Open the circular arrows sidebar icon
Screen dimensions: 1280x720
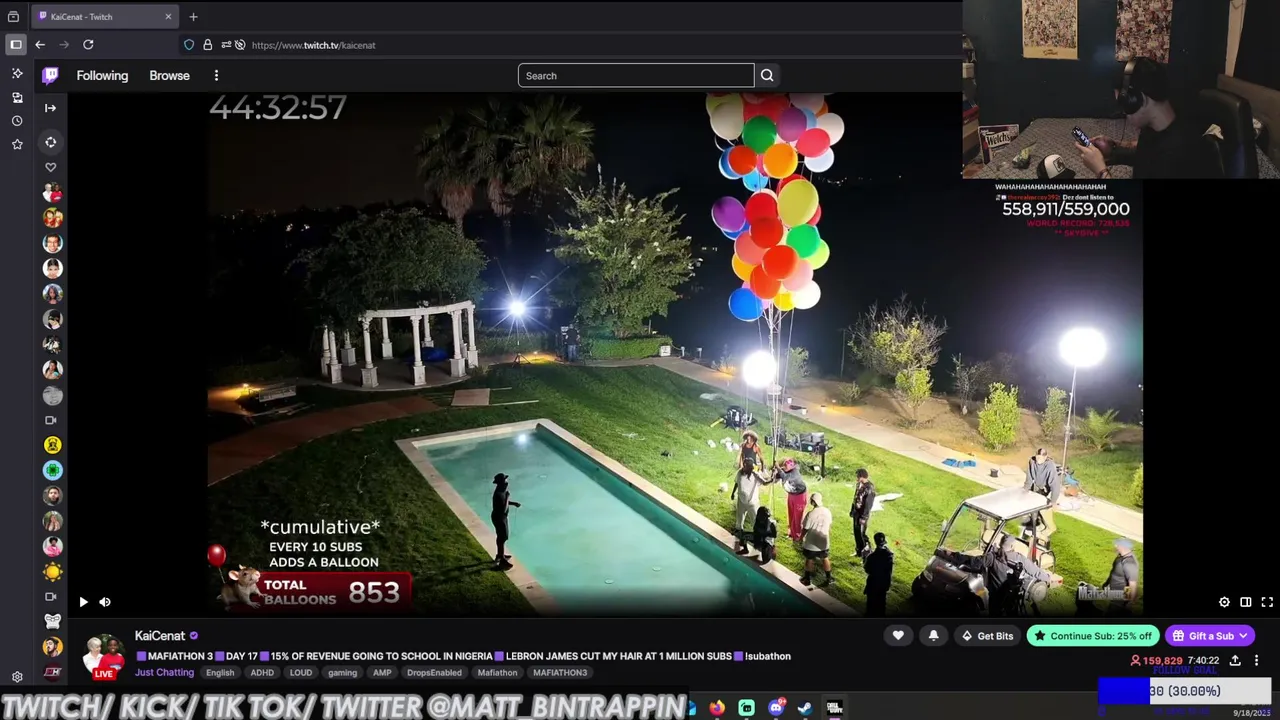51,142
